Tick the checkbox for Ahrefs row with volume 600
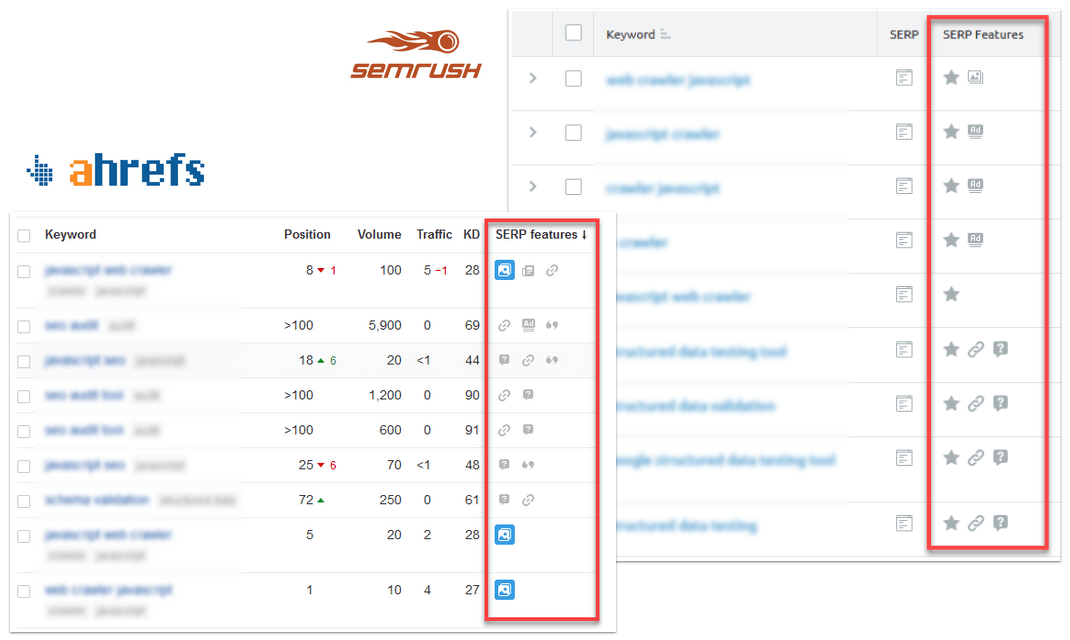Image resolution: width=1070 pixels, height=640 pixels. pos(24,431)
